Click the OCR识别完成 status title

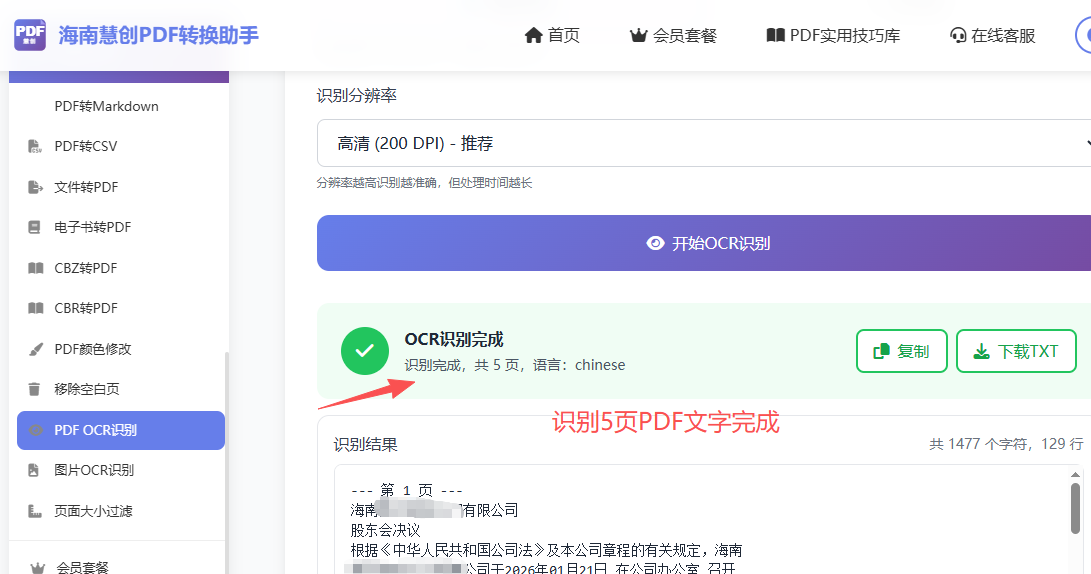[454, 340]
